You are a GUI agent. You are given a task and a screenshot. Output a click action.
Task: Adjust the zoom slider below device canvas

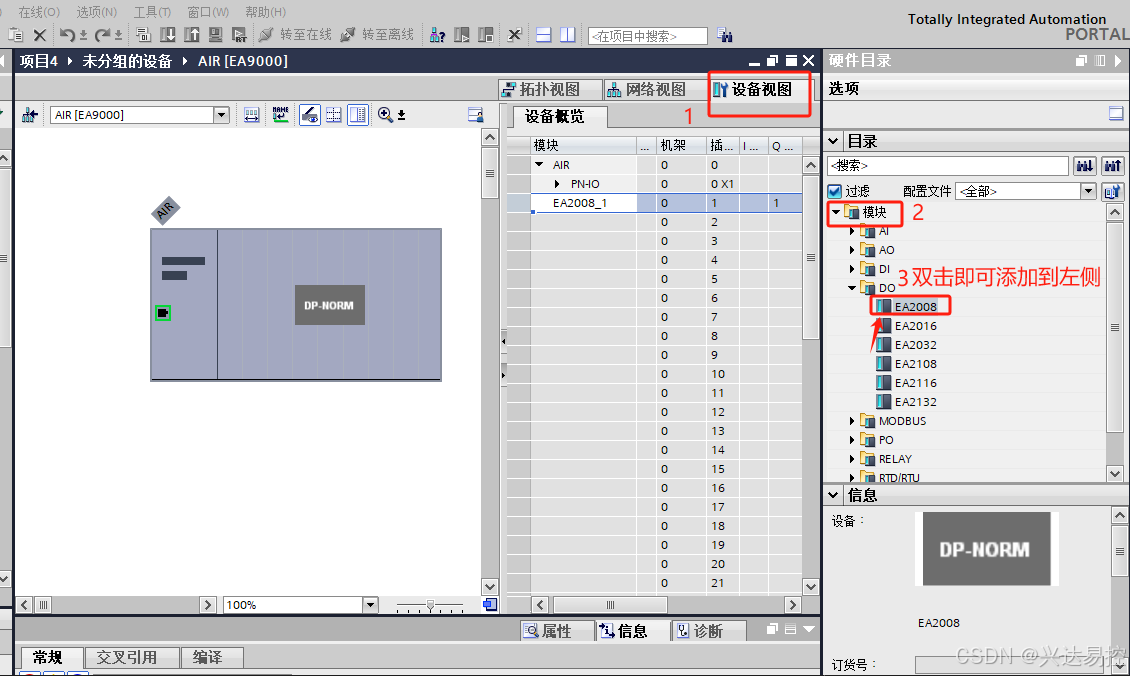(430, 605)
